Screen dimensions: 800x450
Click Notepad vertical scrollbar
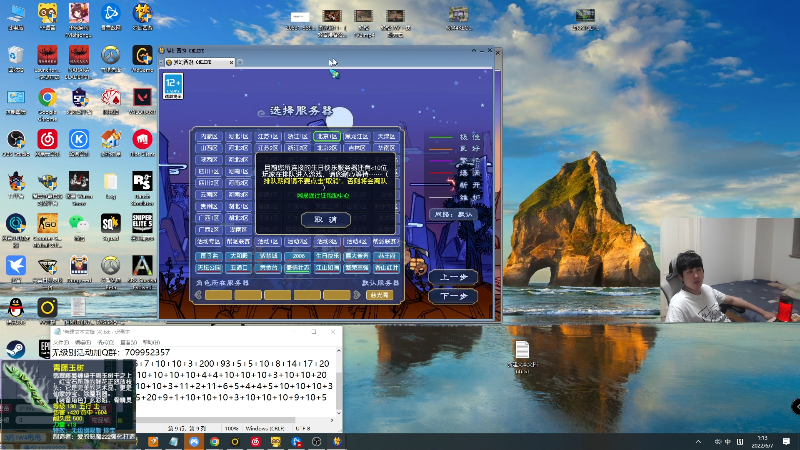coord(339,382)
